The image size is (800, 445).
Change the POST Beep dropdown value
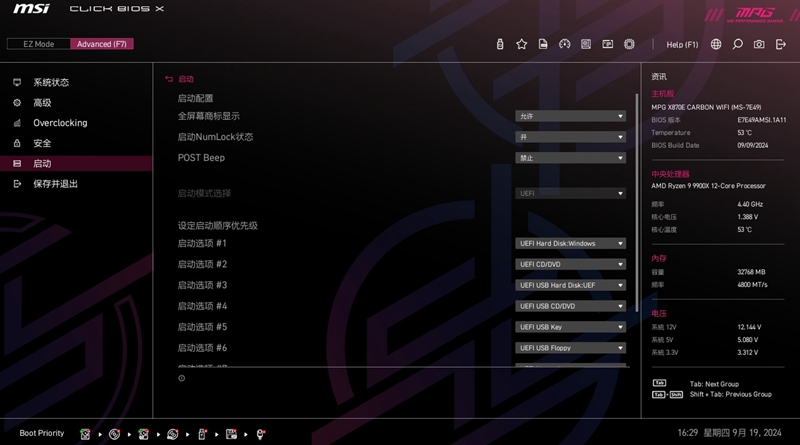571,158
